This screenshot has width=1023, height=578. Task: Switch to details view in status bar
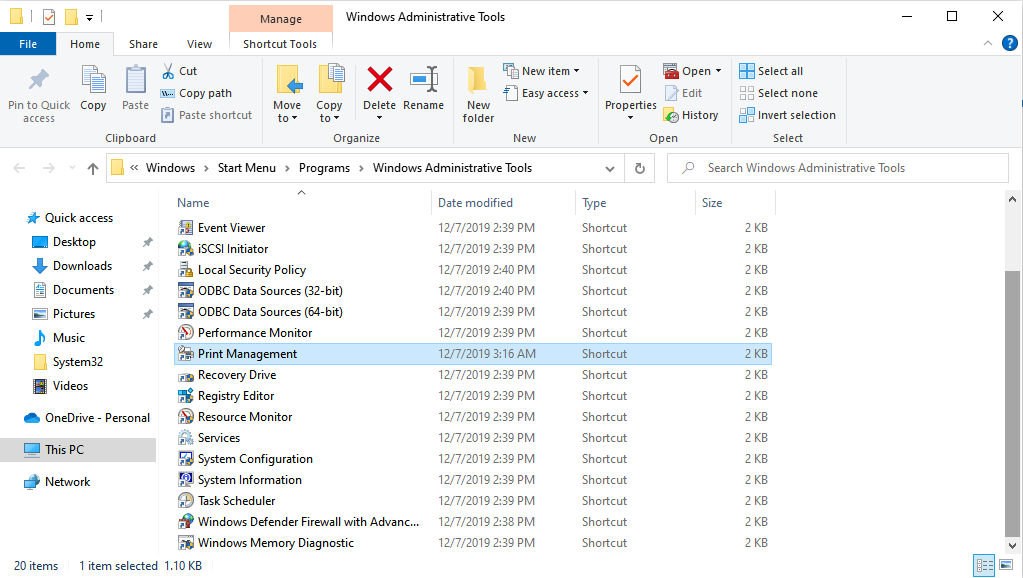pyautogui.click(x=984, y=565)
